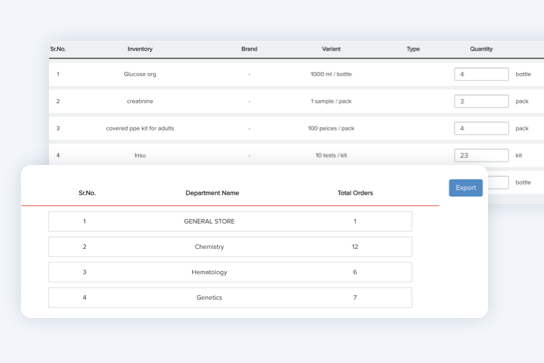Image resolution: width=544 pixels, height=363 pixels.
Task: Click the Department Name column header
Action: [x=212, y=193]
